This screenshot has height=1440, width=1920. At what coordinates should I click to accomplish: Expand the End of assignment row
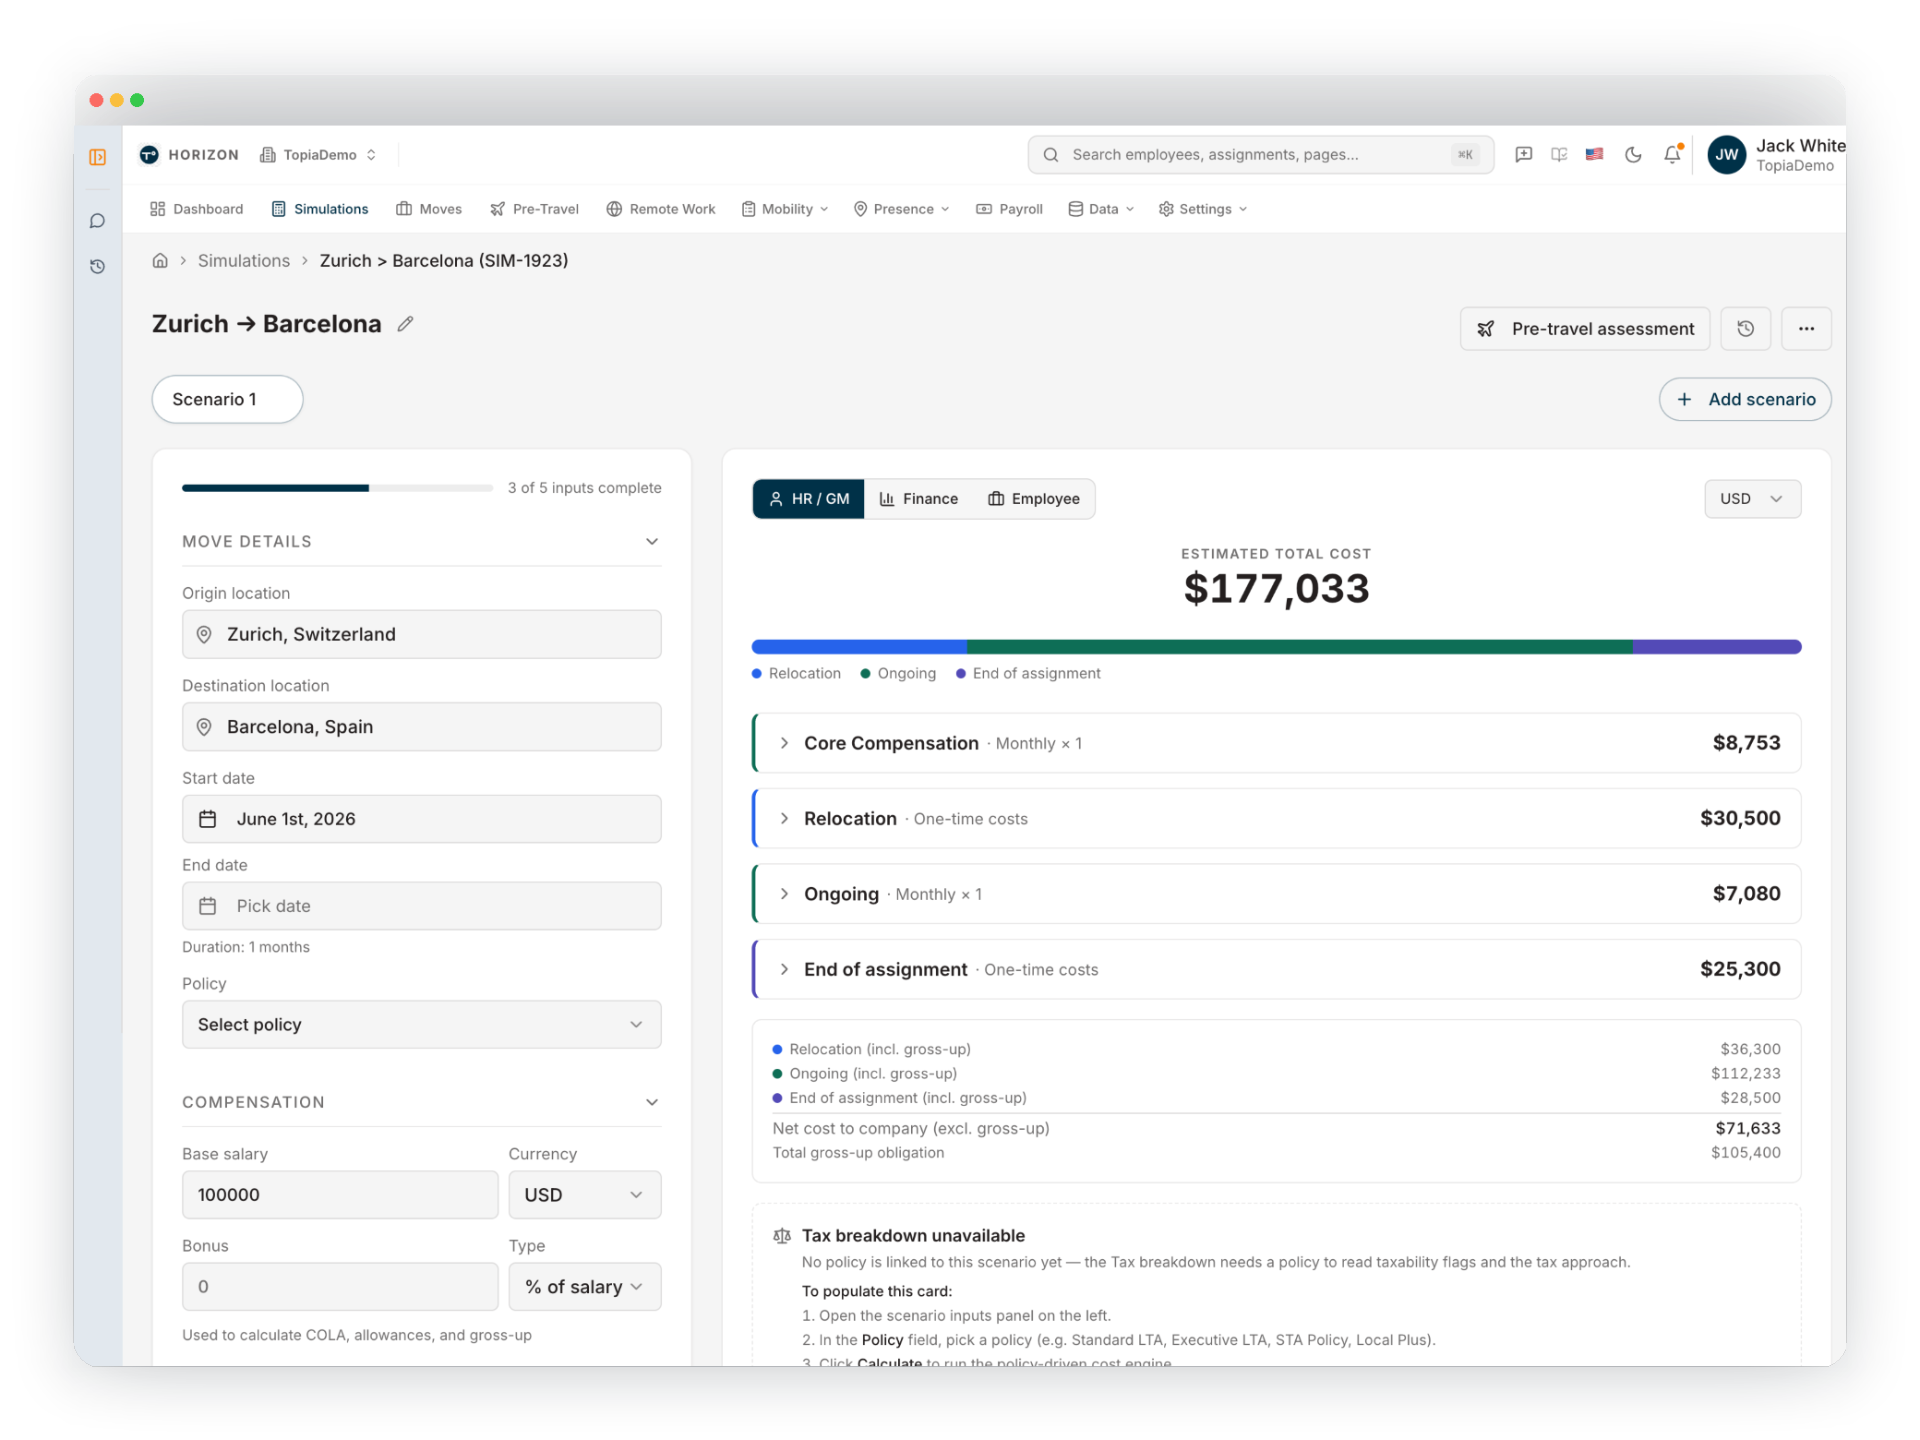[x=1277, y=969]
